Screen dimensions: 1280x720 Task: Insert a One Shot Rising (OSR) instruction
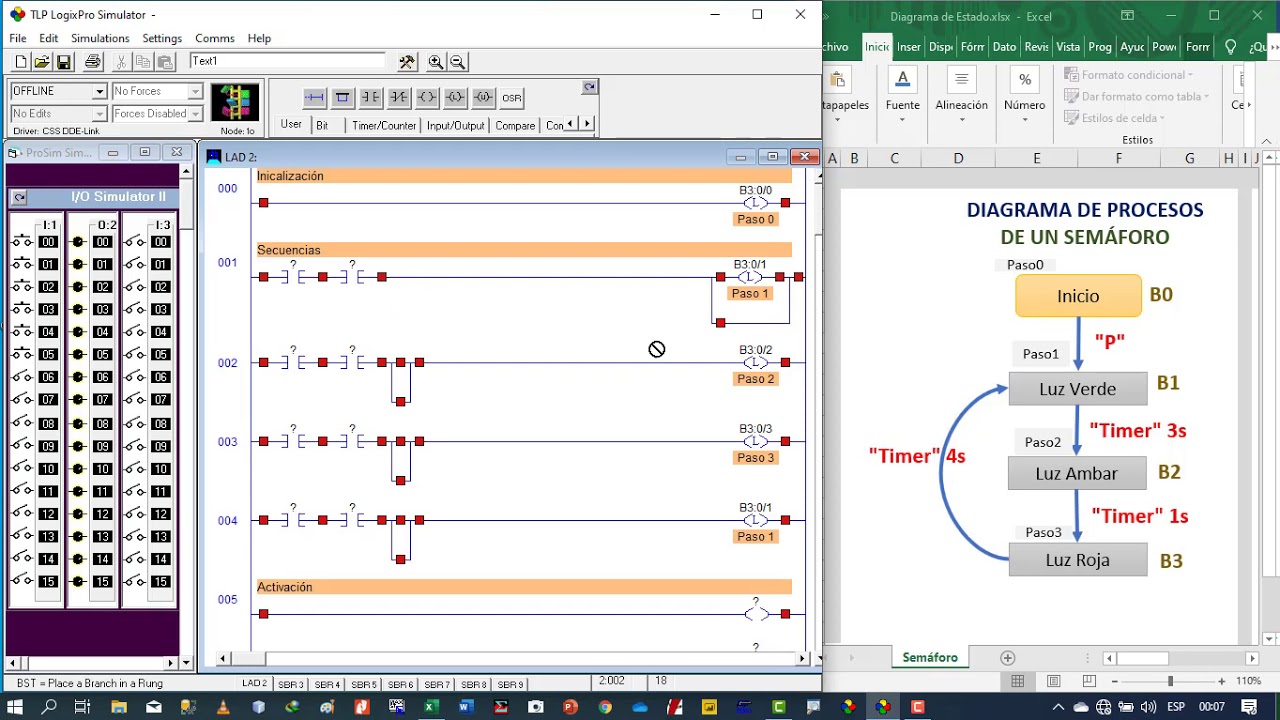(x=511, y=98)
